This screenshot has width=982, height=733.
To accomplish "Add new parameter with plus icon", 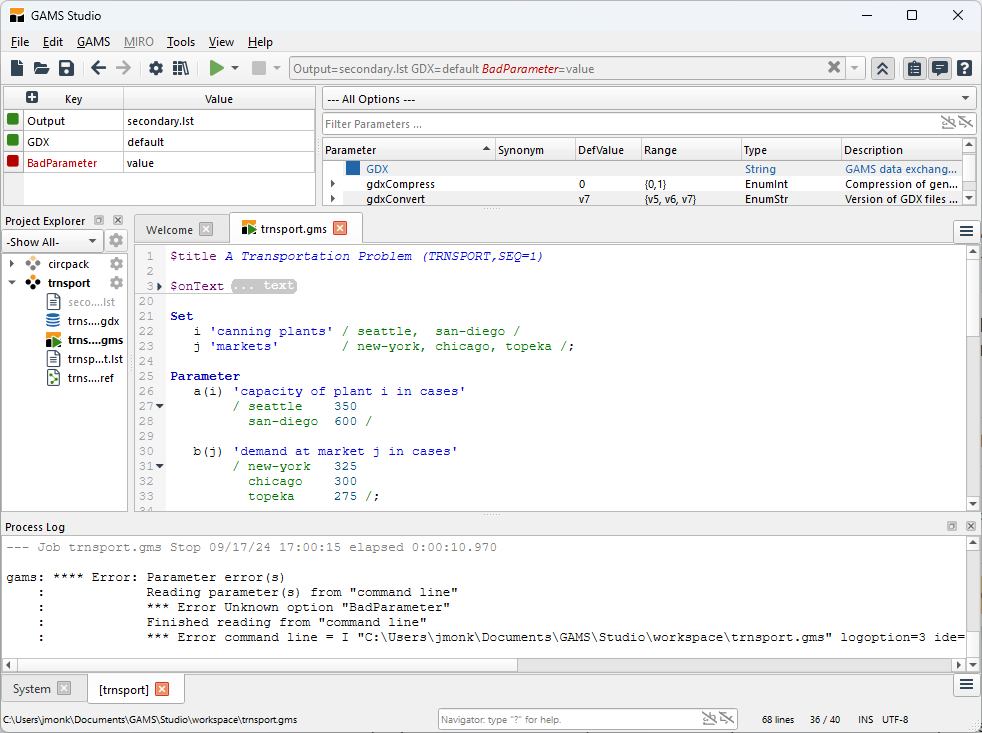I will pos(32,98).
